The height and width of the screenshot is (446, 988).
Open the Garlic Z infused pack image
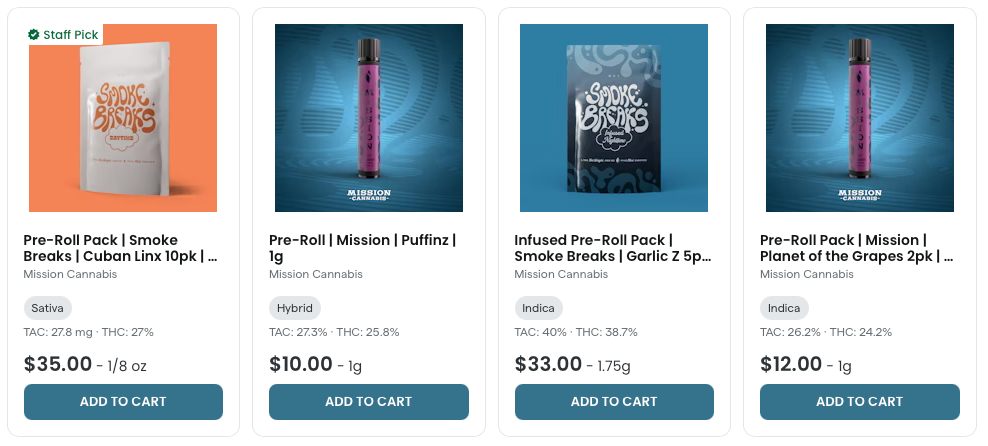[x=614, y=118]
